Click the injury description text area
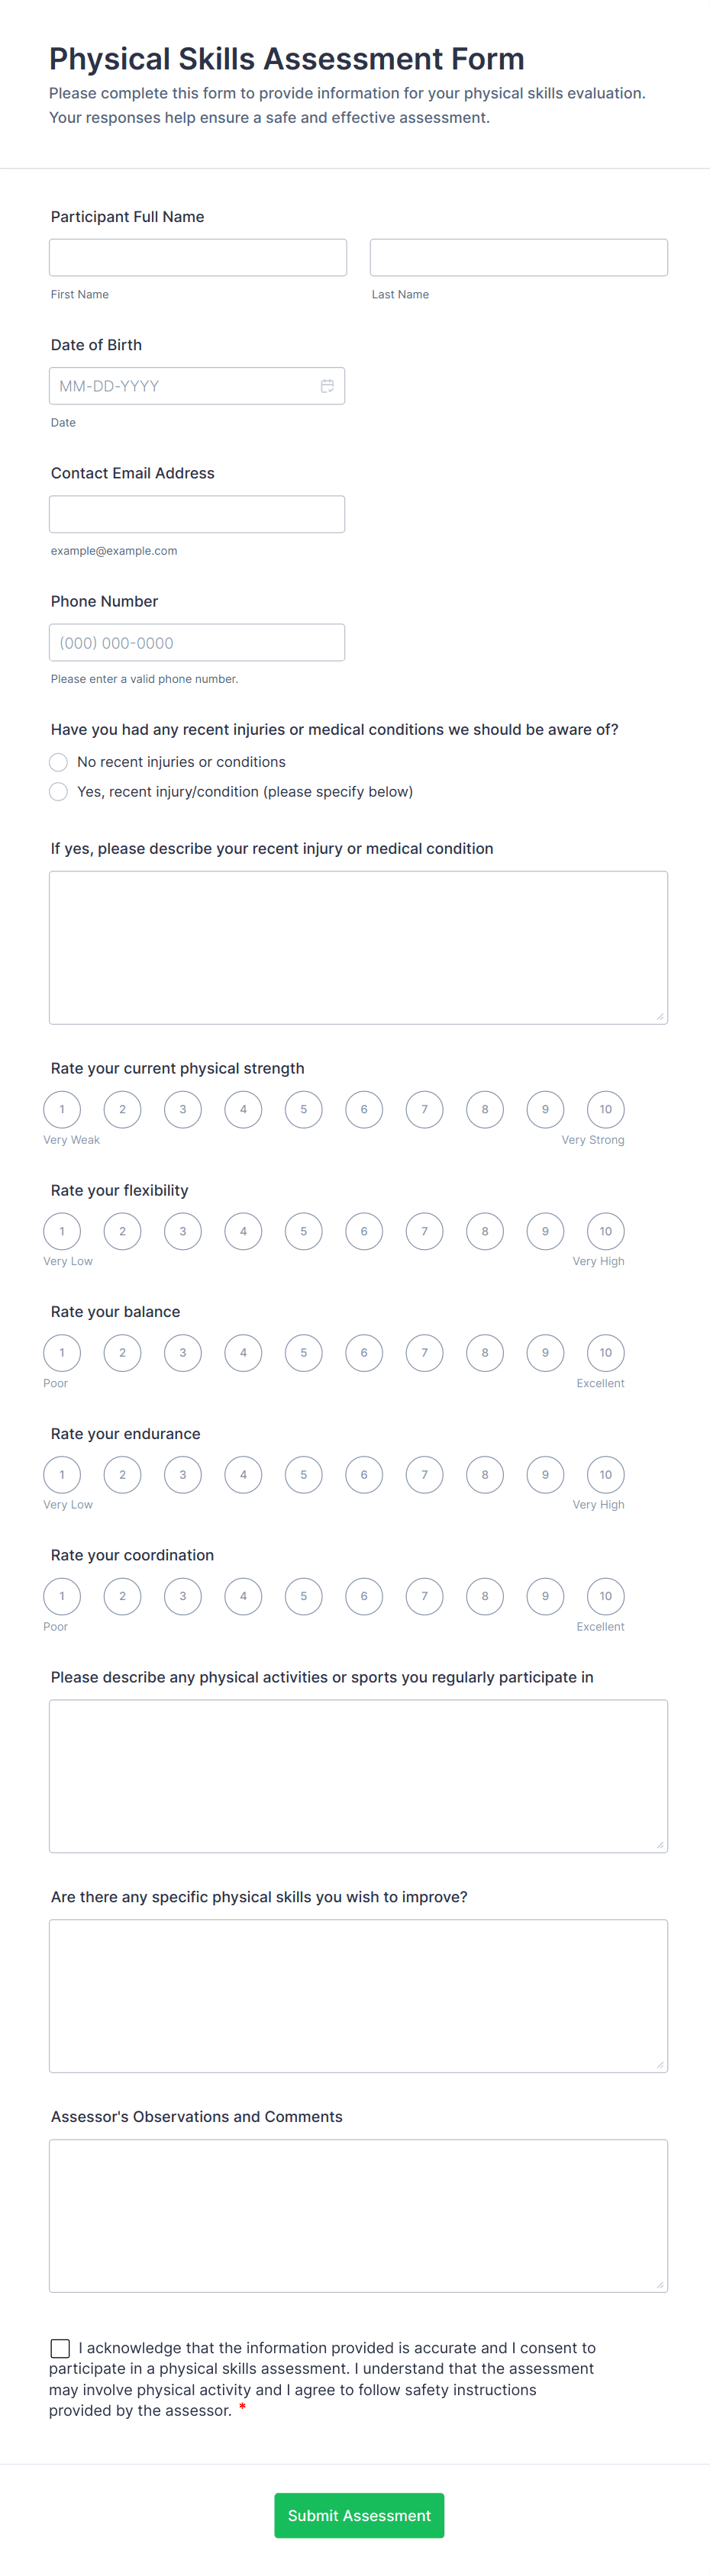The image size is (710, 2576). (x=358, y=945)
